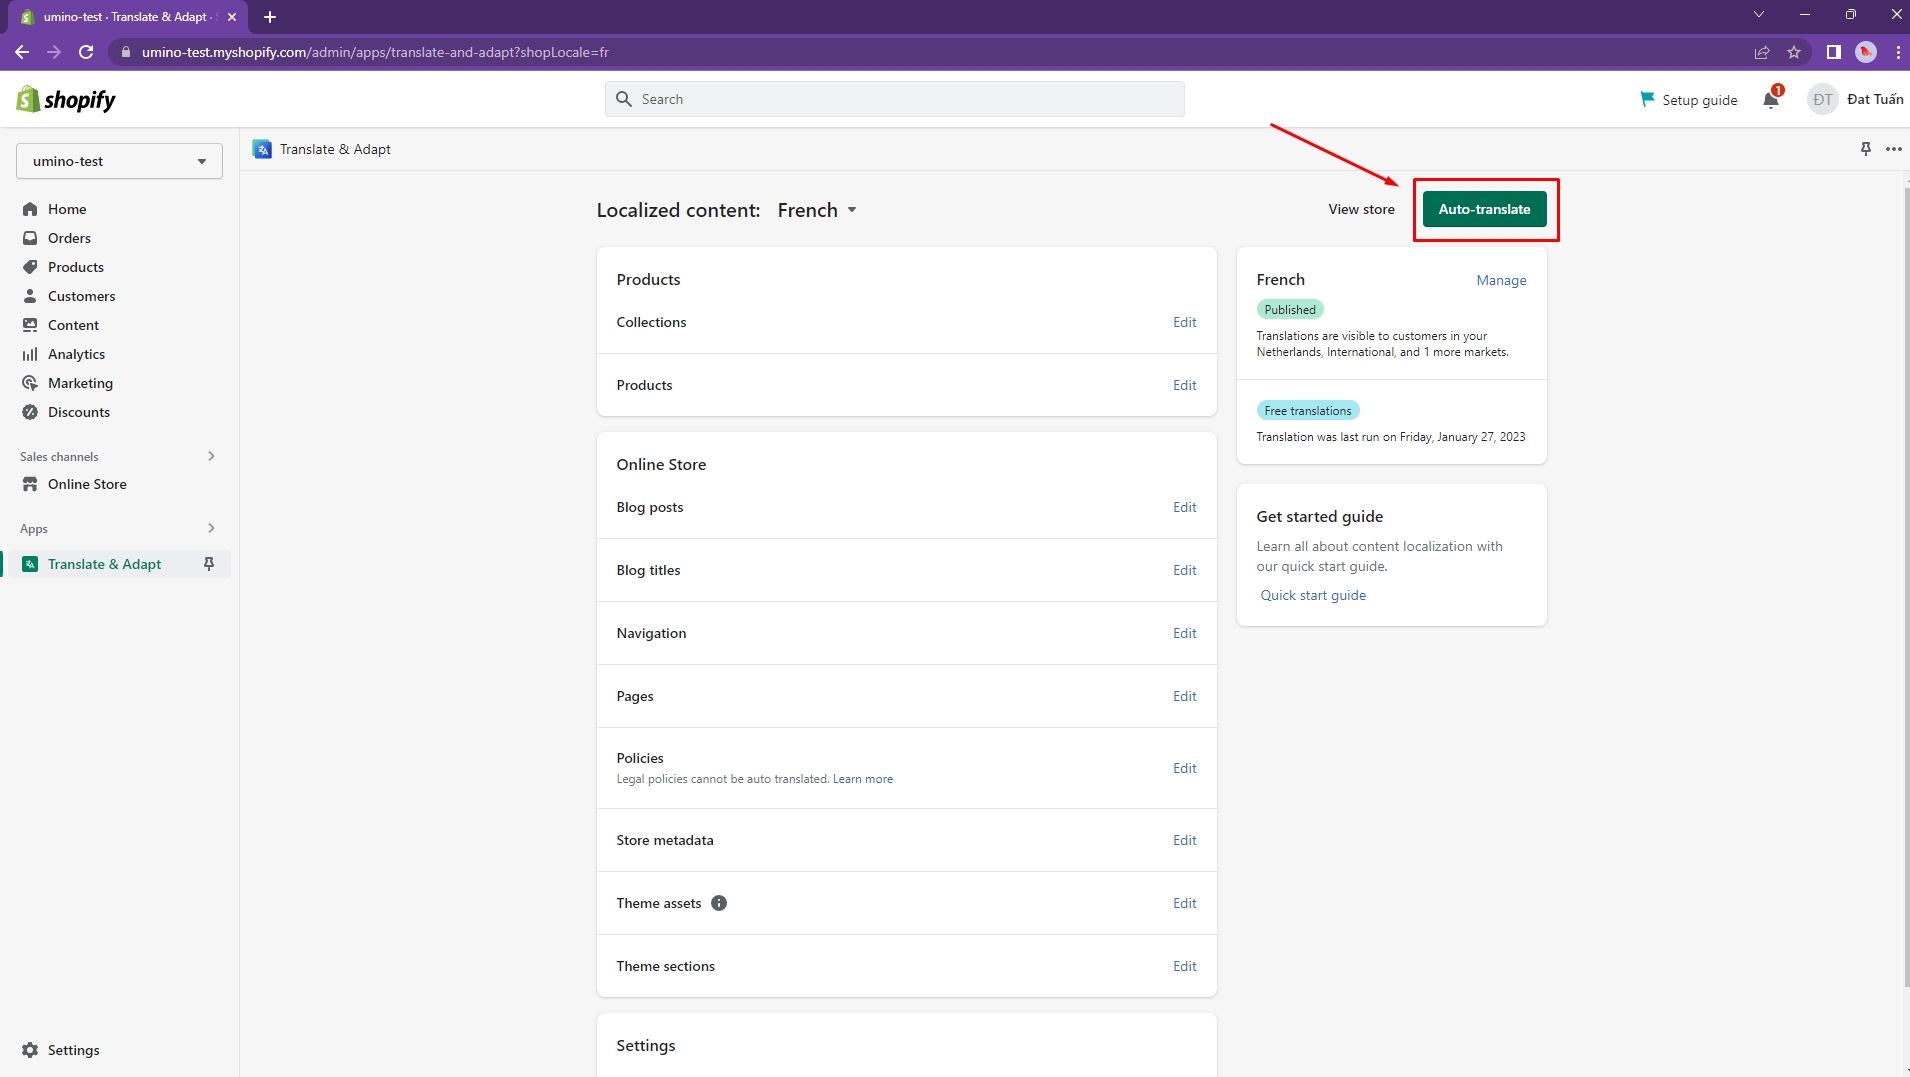Click the notifications bell icon
Image resolution: width=1910 pixels, height=1077 pixels.
point(1770,99)
